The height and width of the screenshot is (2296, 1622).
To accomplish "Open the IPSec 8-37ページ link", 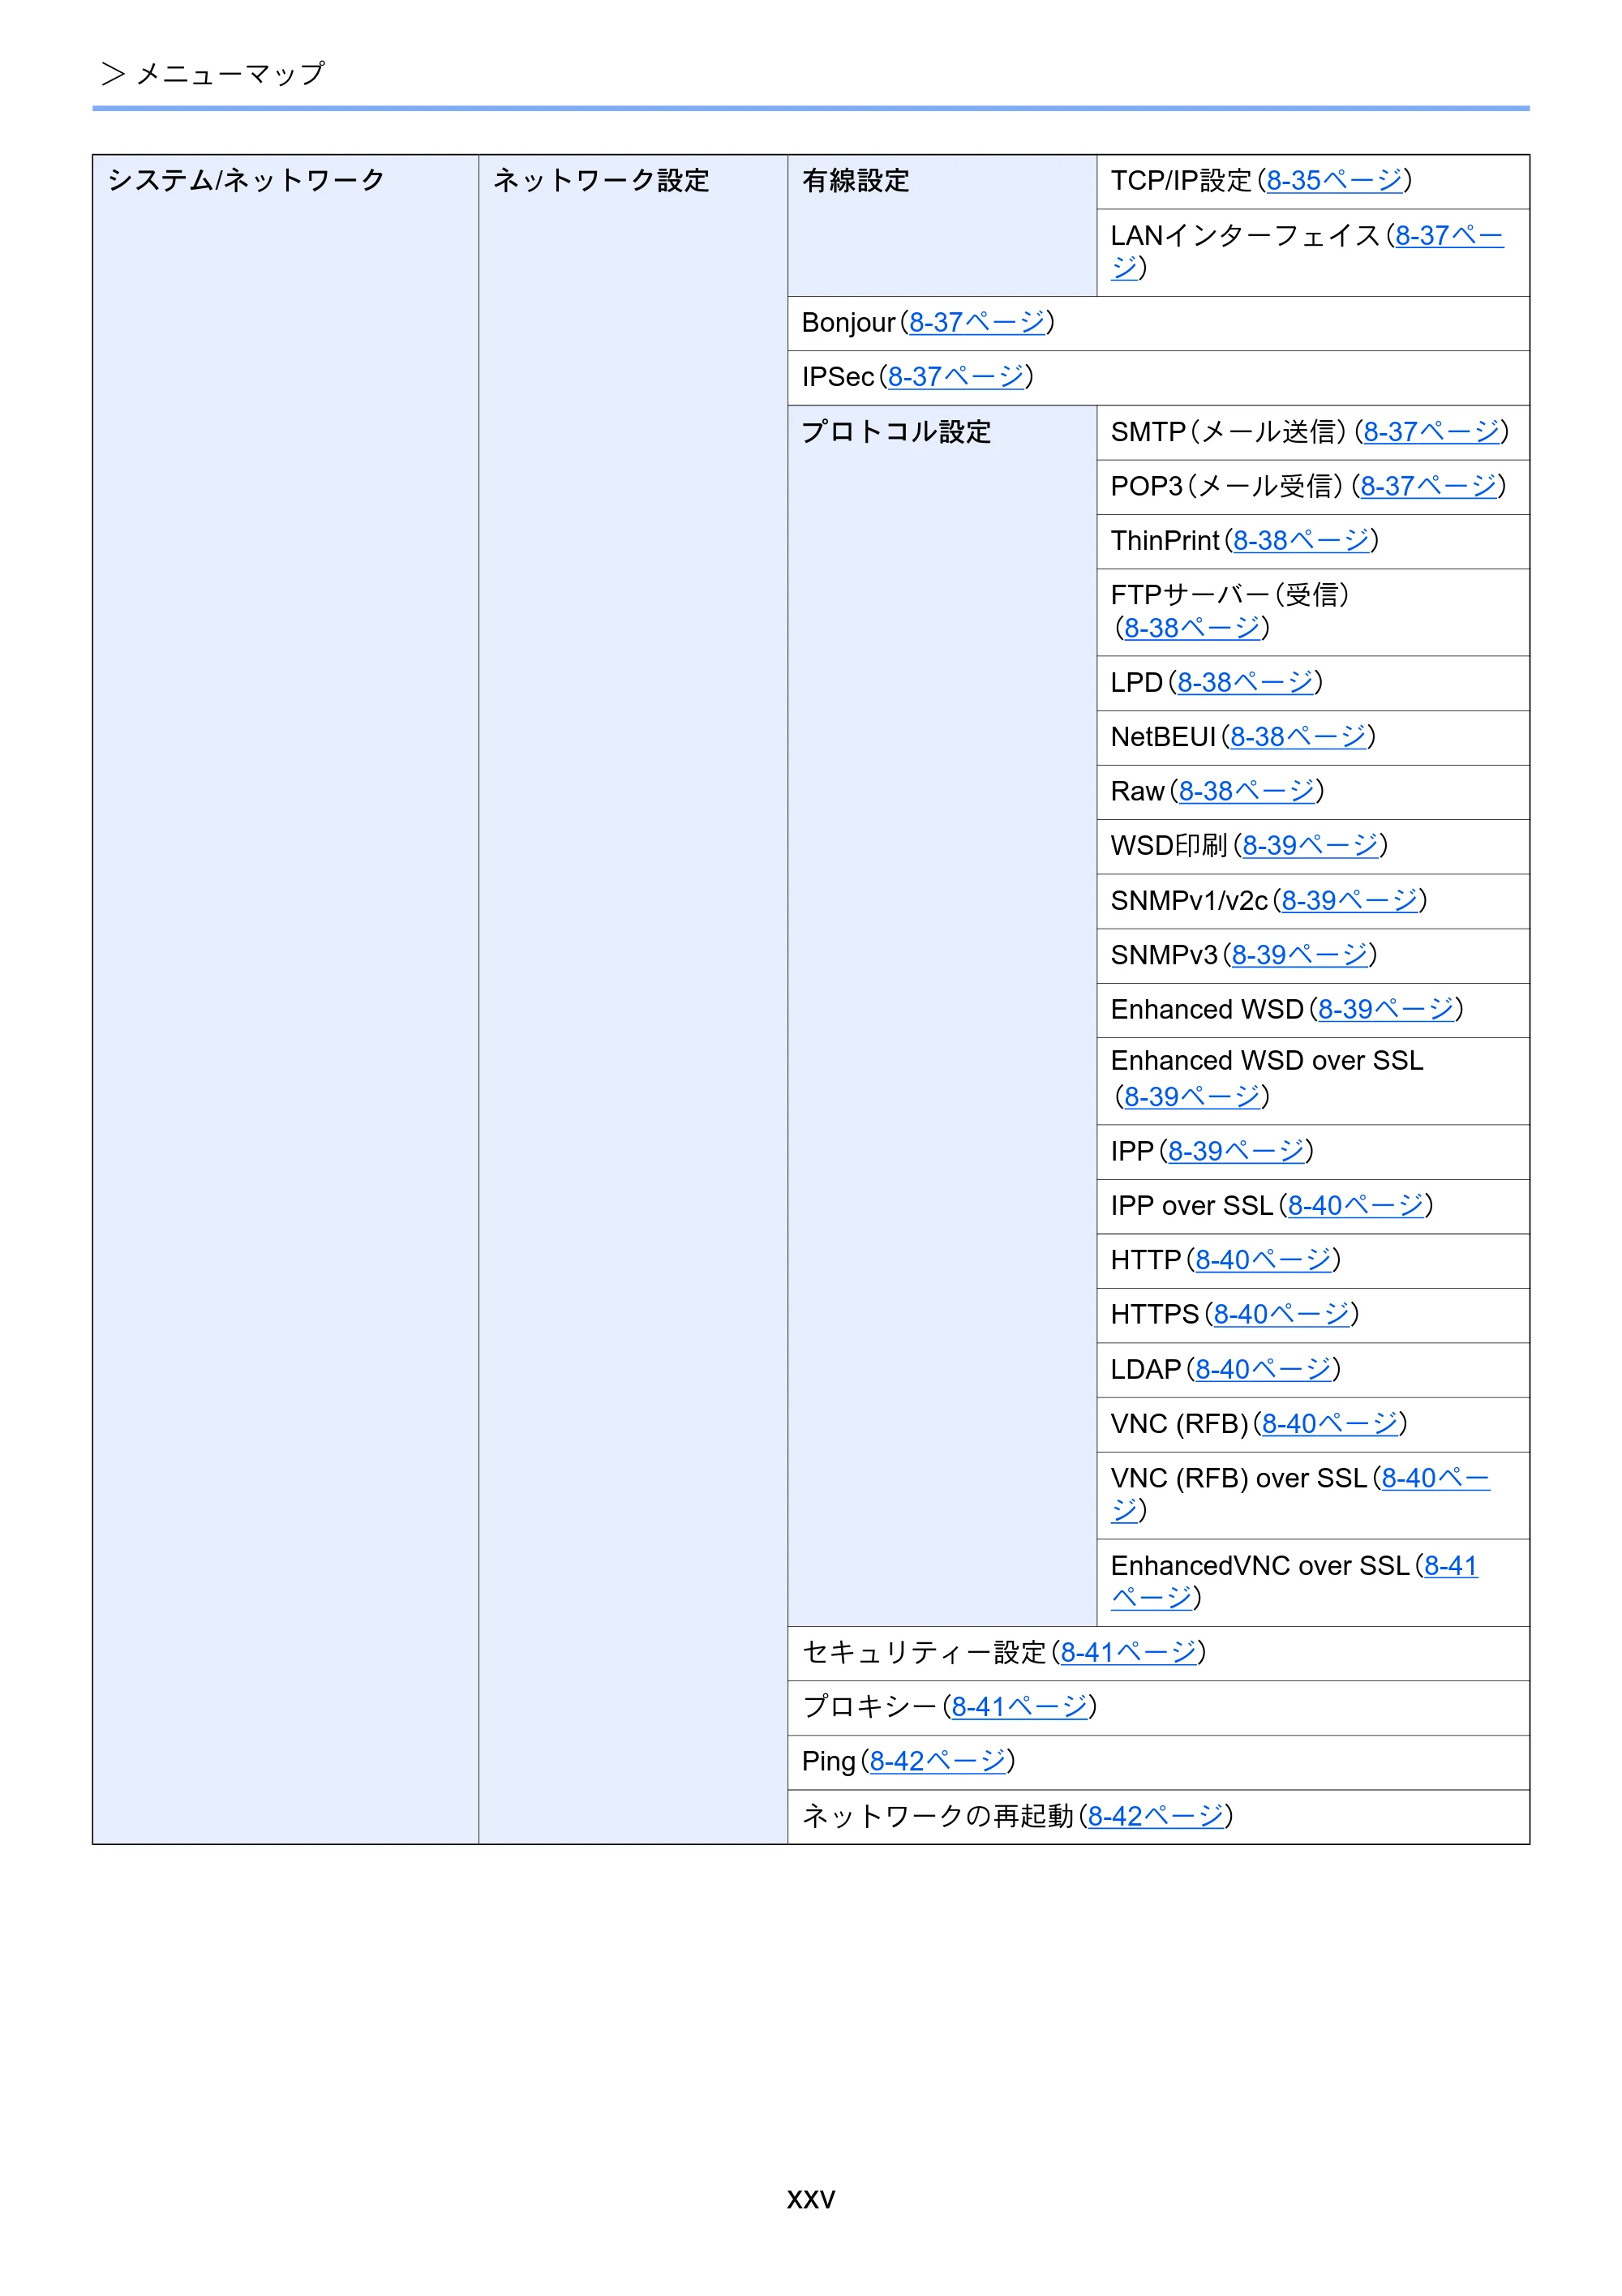I will 956,377.
